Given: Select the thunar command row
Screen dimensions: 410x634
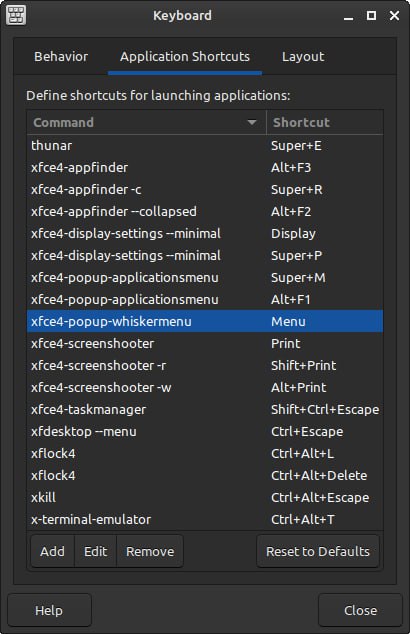Looking at the screenshot, I should 205,146.
